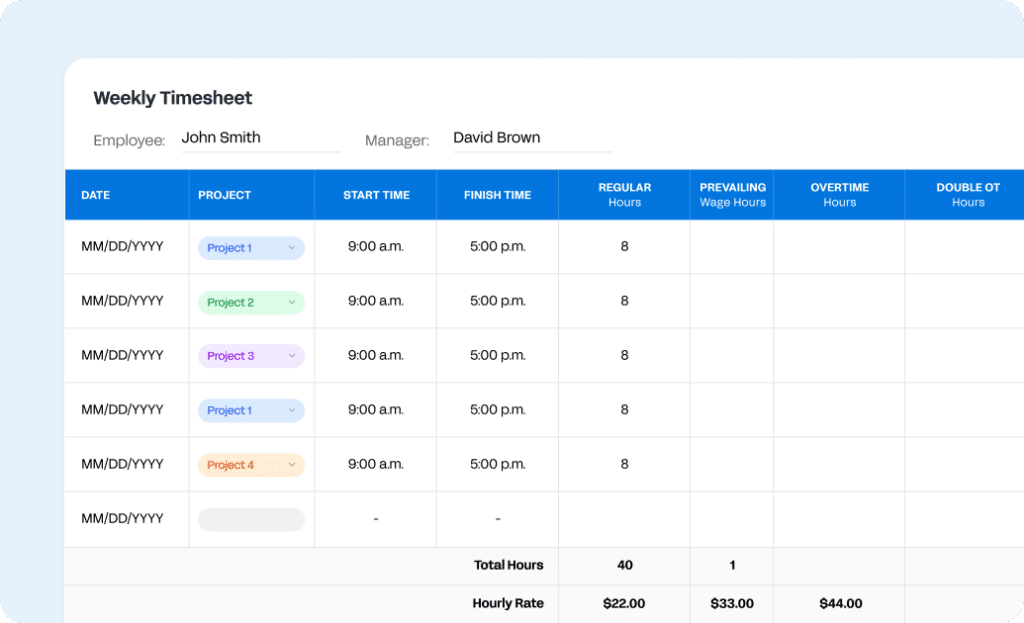Select the Total Hours label
This screenshot has width=1024, height=623.
coord(508,566)
